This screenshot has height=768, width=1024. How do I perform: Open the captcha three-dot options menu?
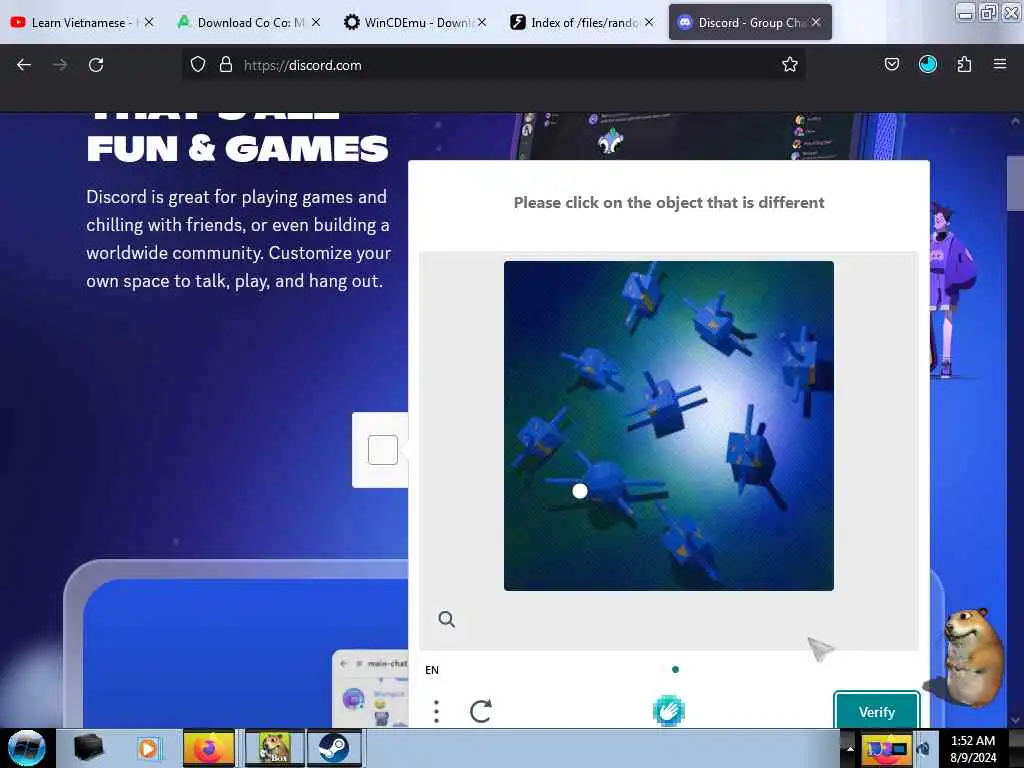pos(436,711)
